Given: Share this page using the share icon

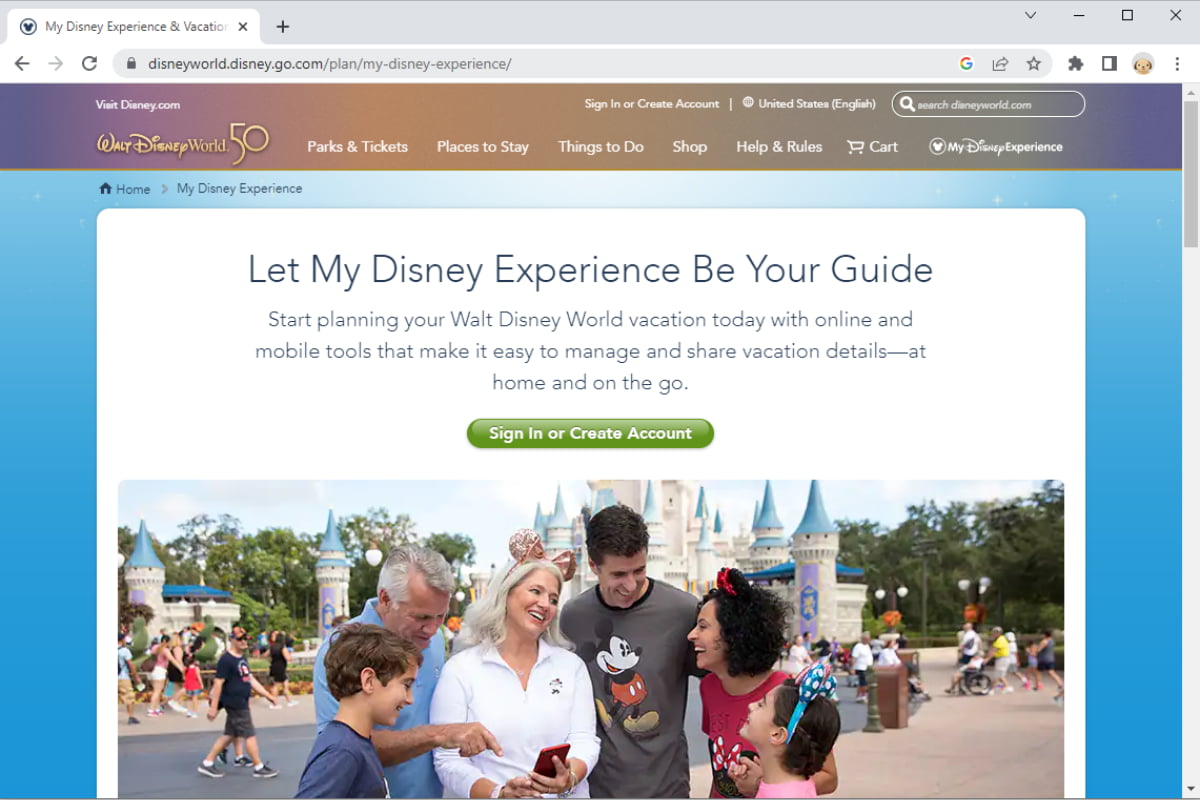Looking at the screenshot, I should click(x=1000, y=63).
